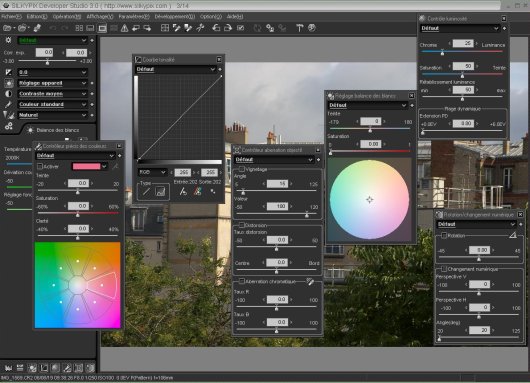Open the Défaut dropdown in the luminosité control panel
This screenshot has height=383, width=530.
[460, 28]
